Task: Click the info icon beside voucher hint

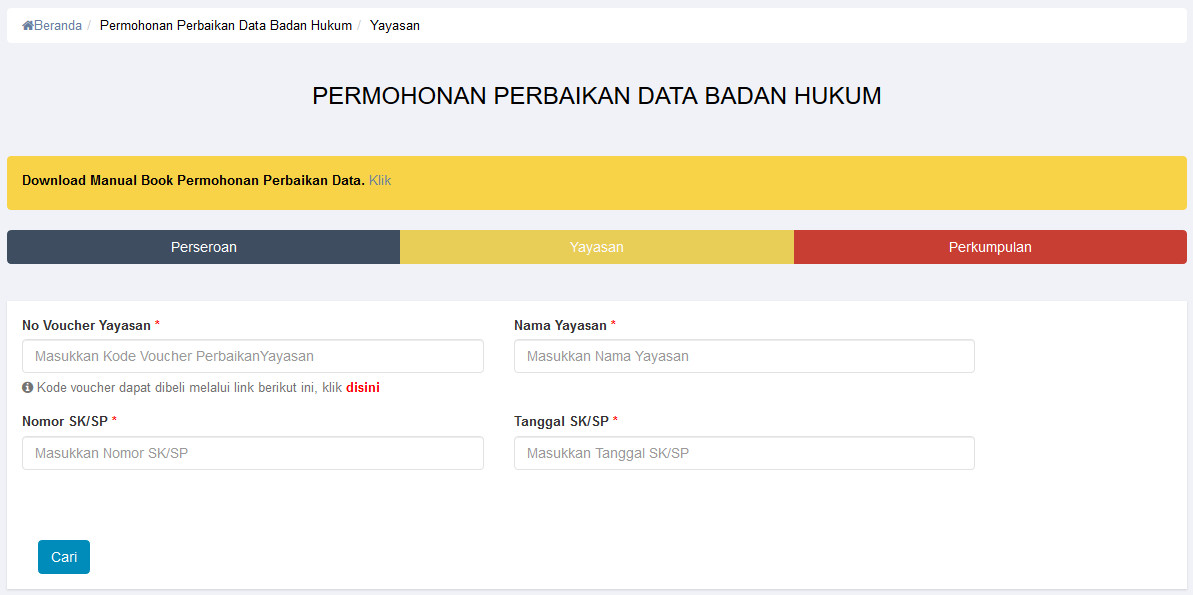Action: coord(28,387)
